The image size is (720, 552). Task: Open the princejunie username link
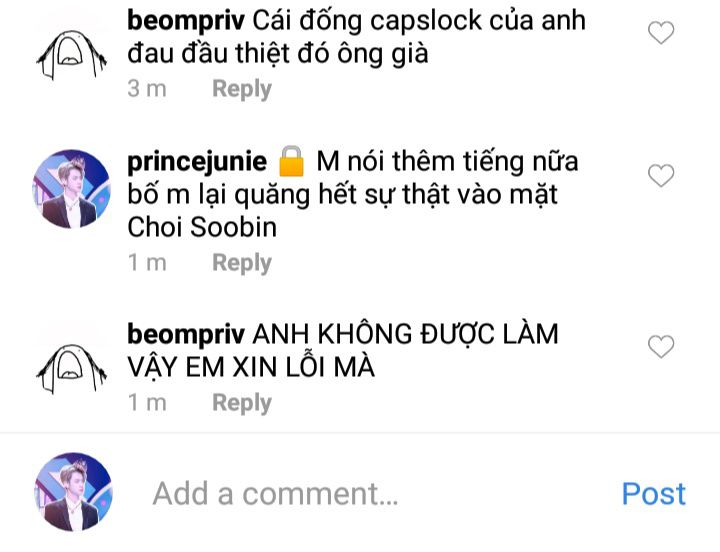pyautogui.click(x=197, y=163)
